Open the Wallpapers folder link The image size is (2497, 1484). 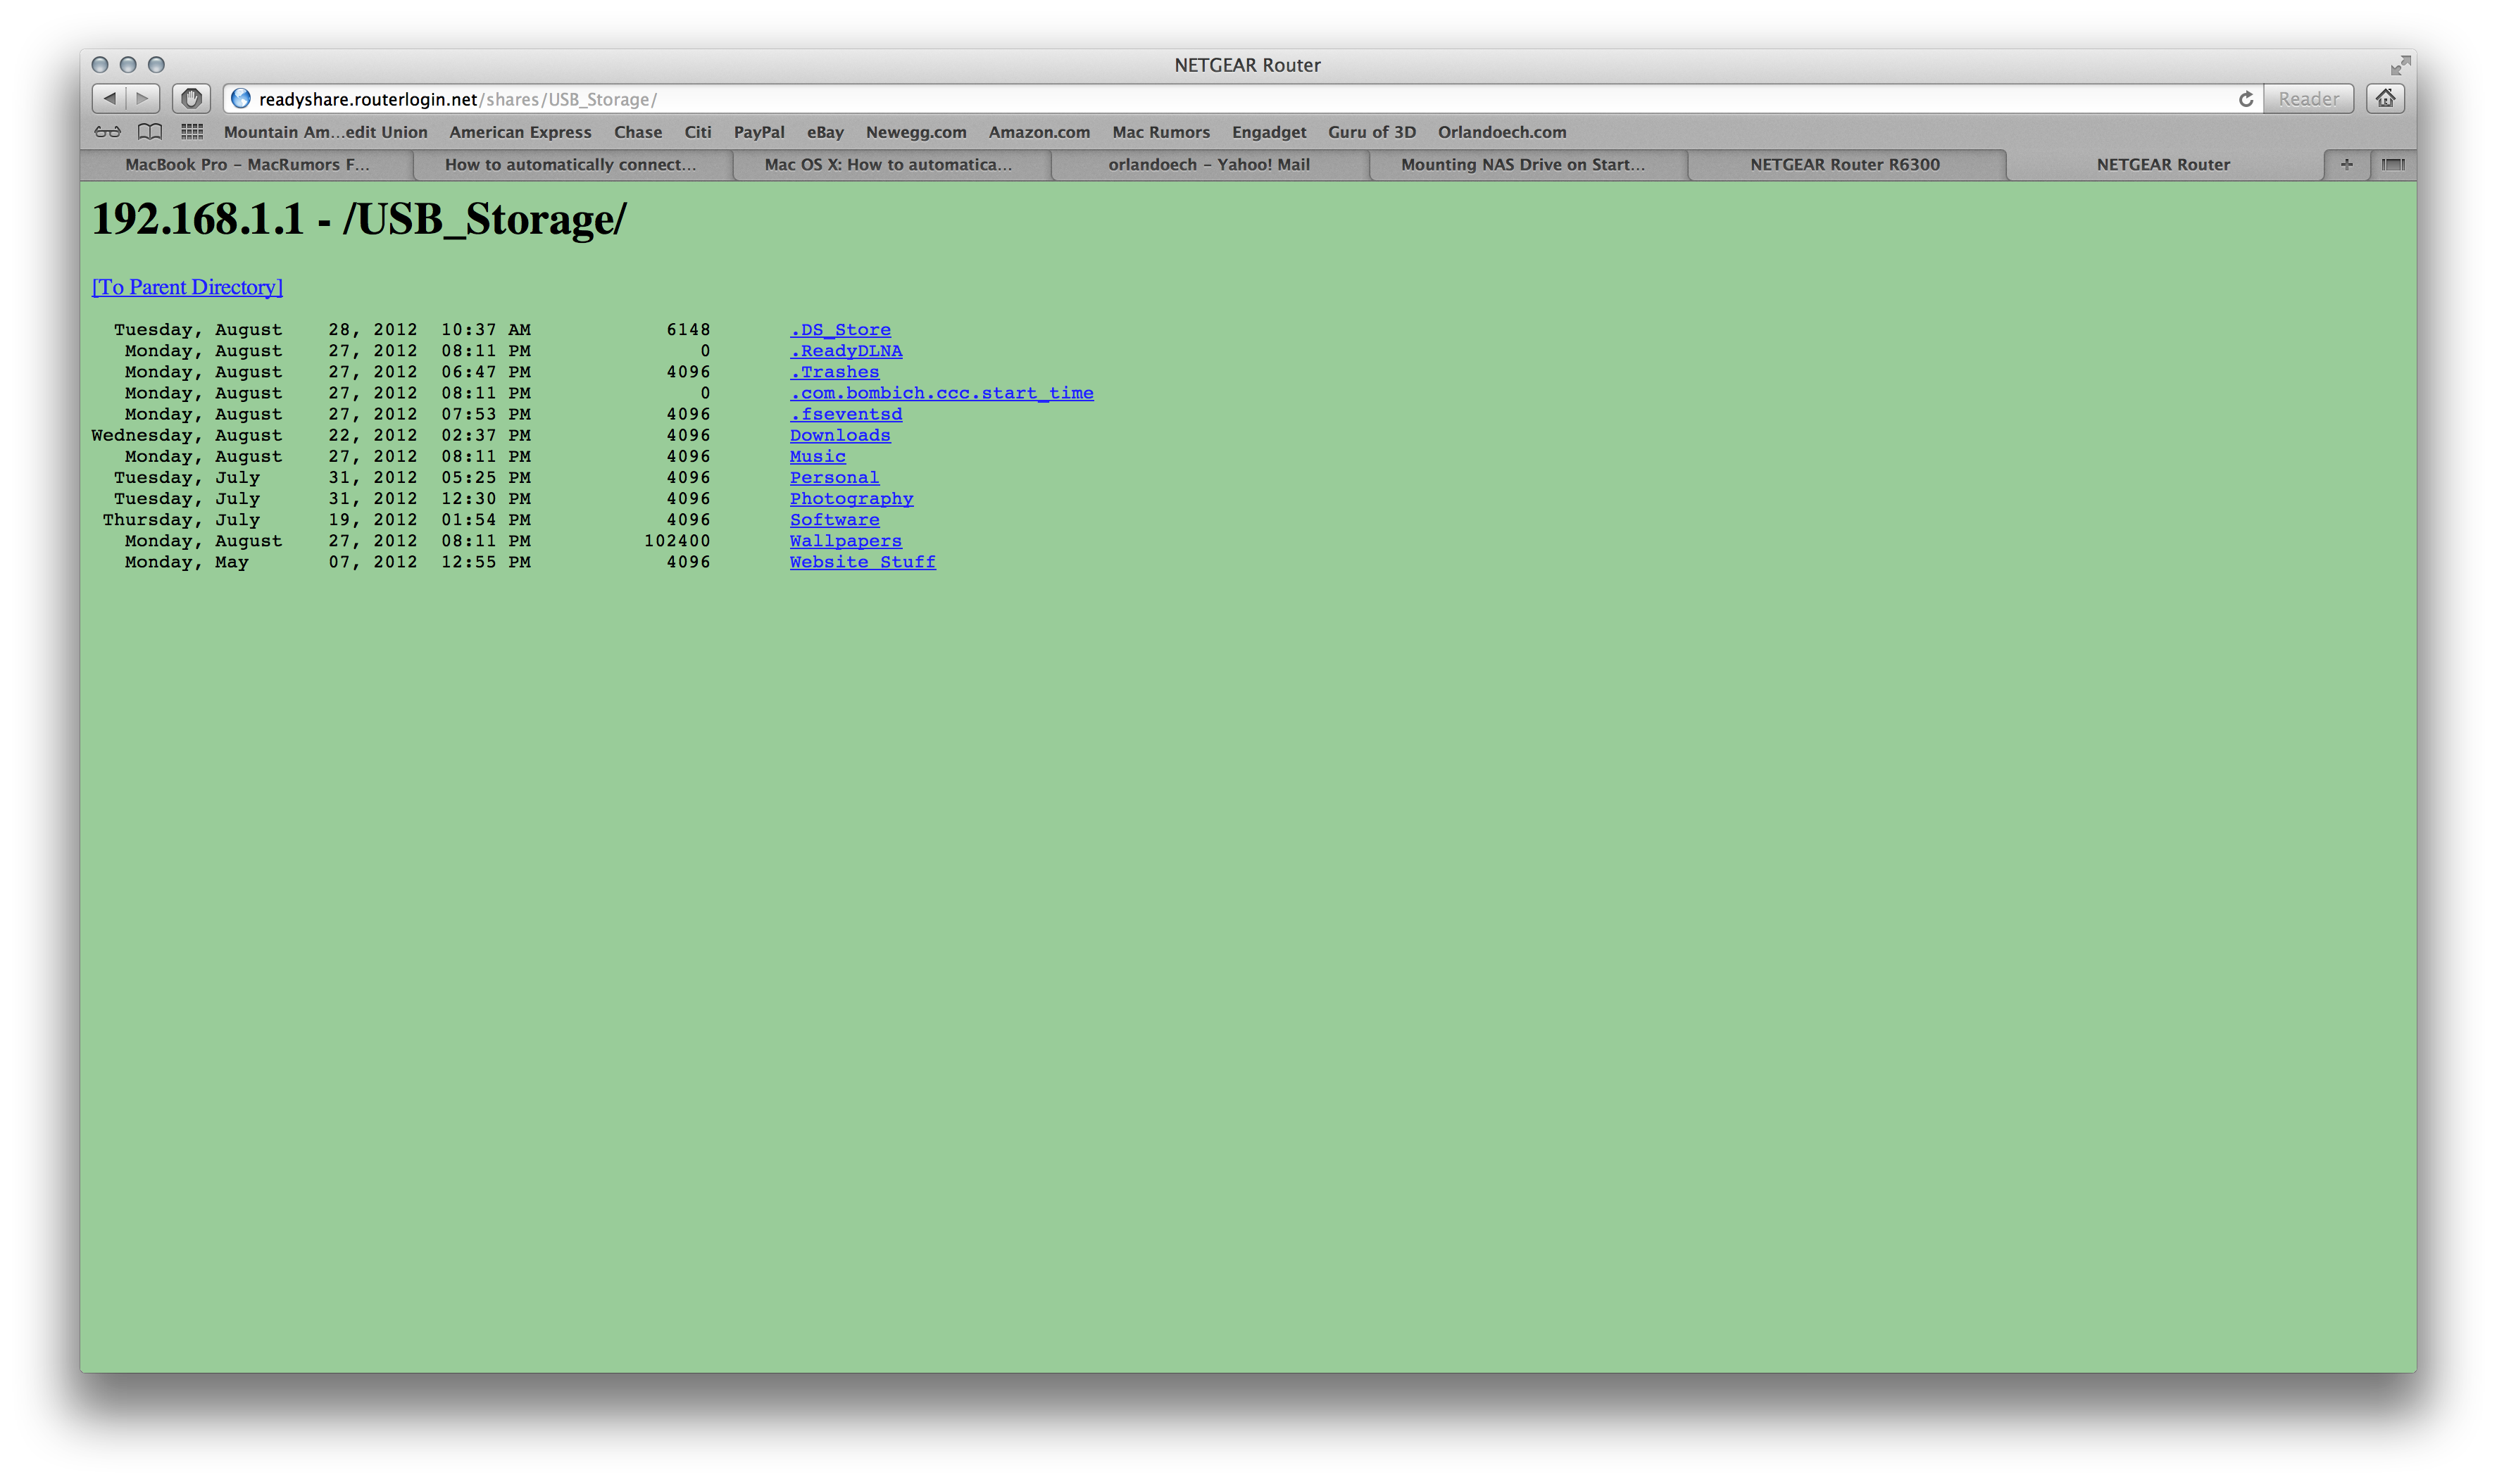point(846,541)
